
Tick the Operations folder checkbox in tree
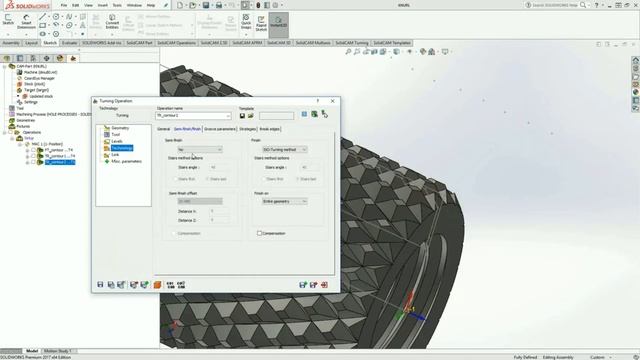[x=11, y=132]
